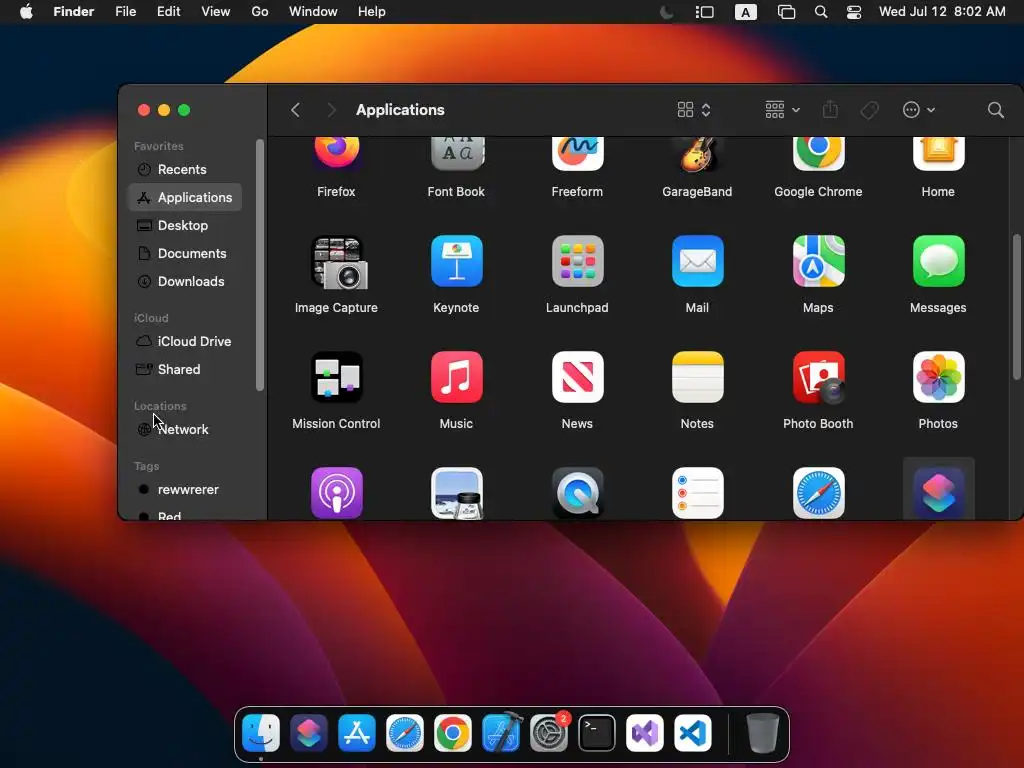Open the Finder menu
The image size is (1024, 768).
(74, 12)
